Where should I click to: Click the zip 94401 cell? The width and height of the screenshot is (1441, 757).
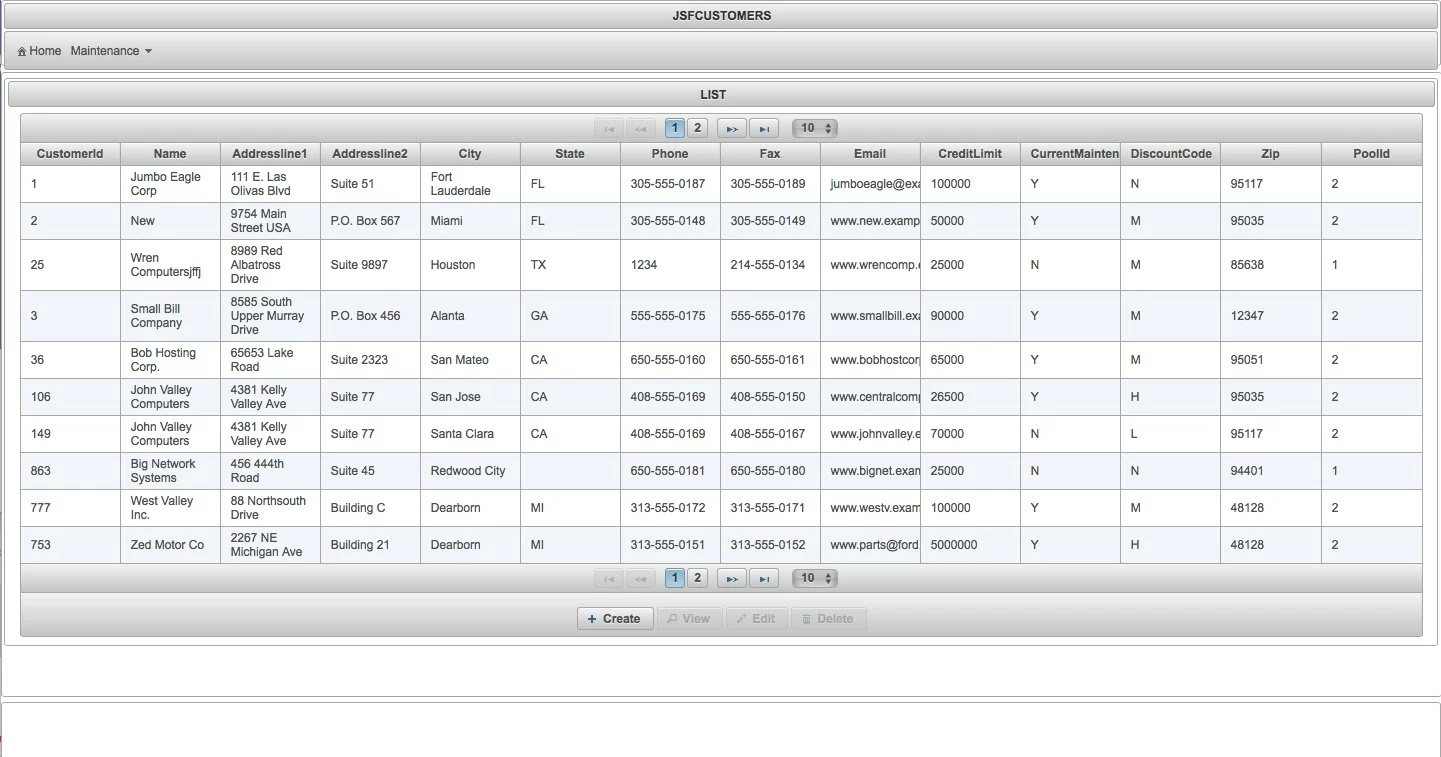point(1271,471)
